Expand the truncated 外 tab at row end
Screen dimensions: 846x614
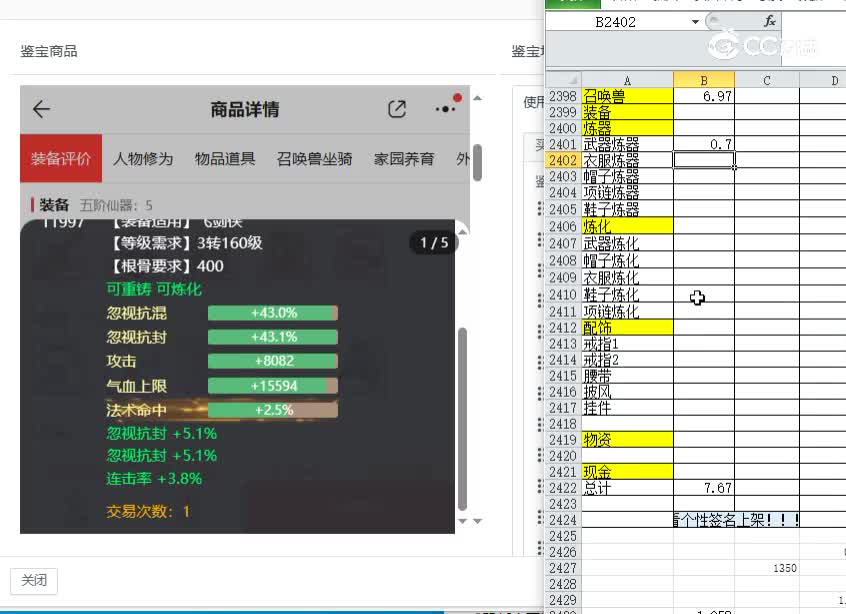(459, 158)
